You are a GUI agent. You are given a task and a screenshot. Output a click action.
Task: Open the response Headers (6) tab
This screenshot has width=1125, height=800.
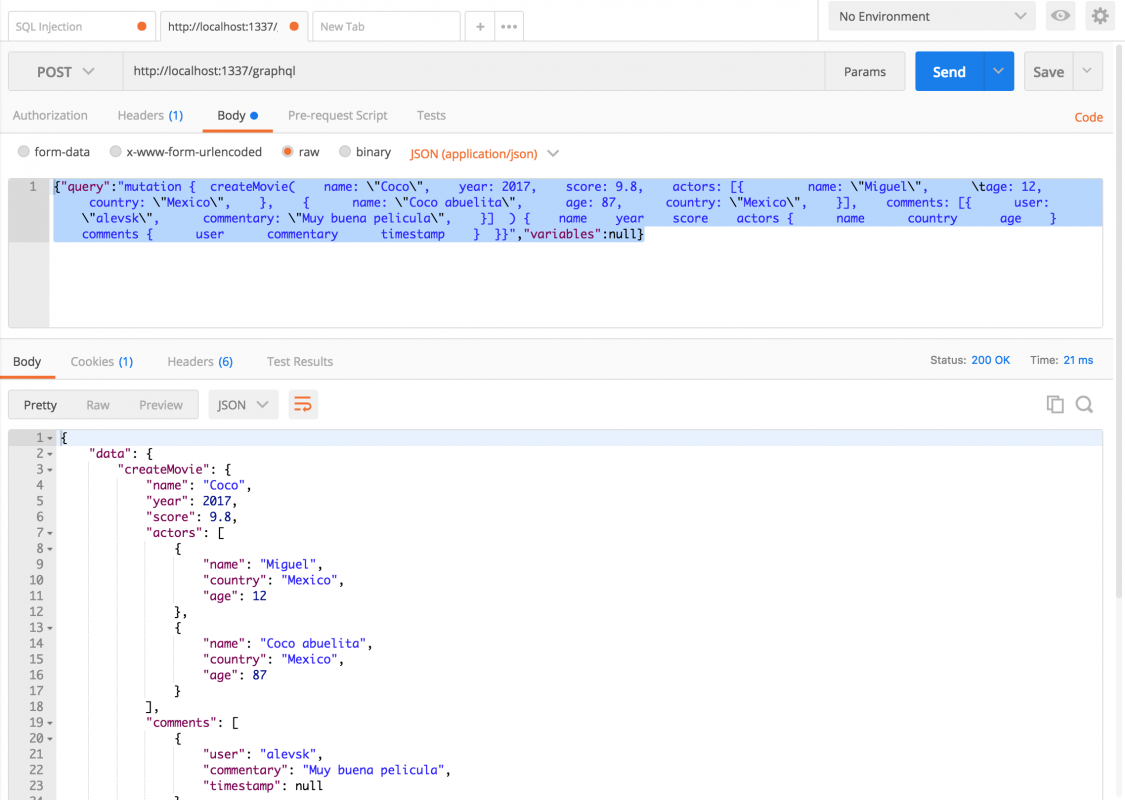click(199, 361)
